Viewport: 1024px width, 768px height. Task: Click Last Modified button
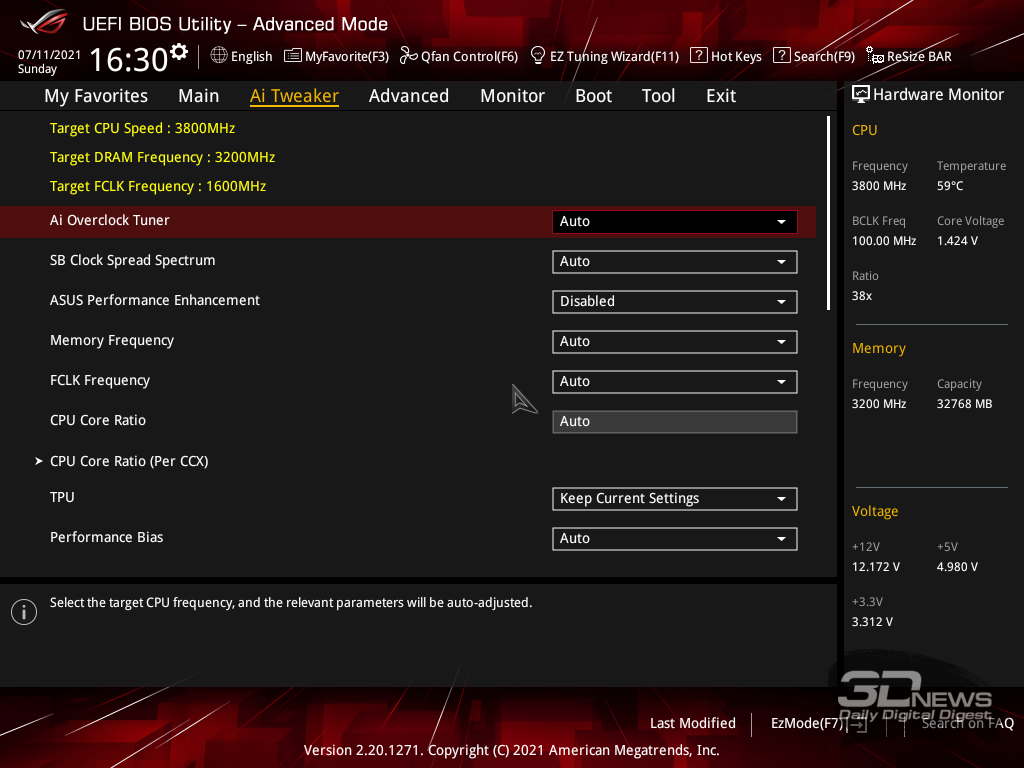693,723
